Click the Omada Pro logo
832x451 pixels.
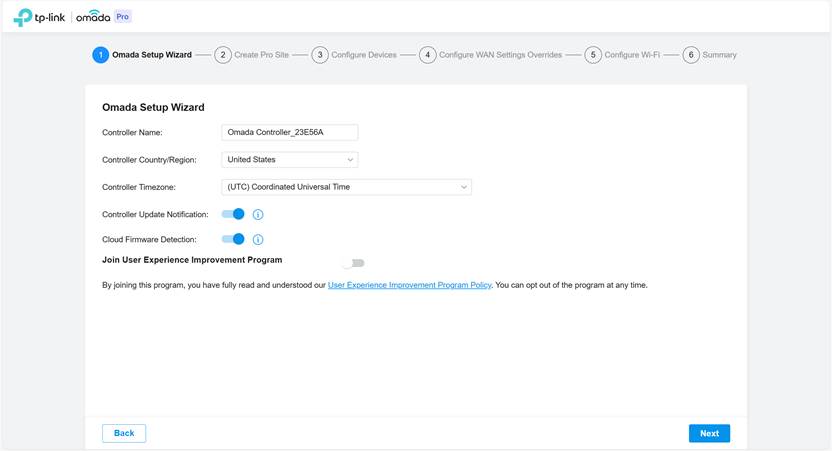click(x=103, y=17)
